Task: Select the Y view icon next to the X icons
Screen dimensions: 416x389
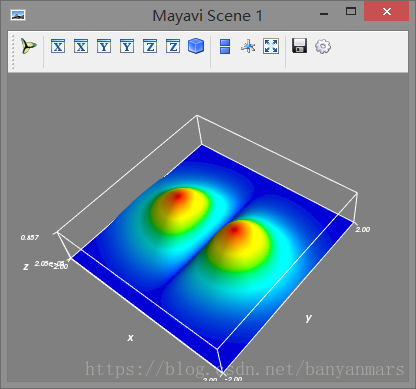Action: (104, 46)
